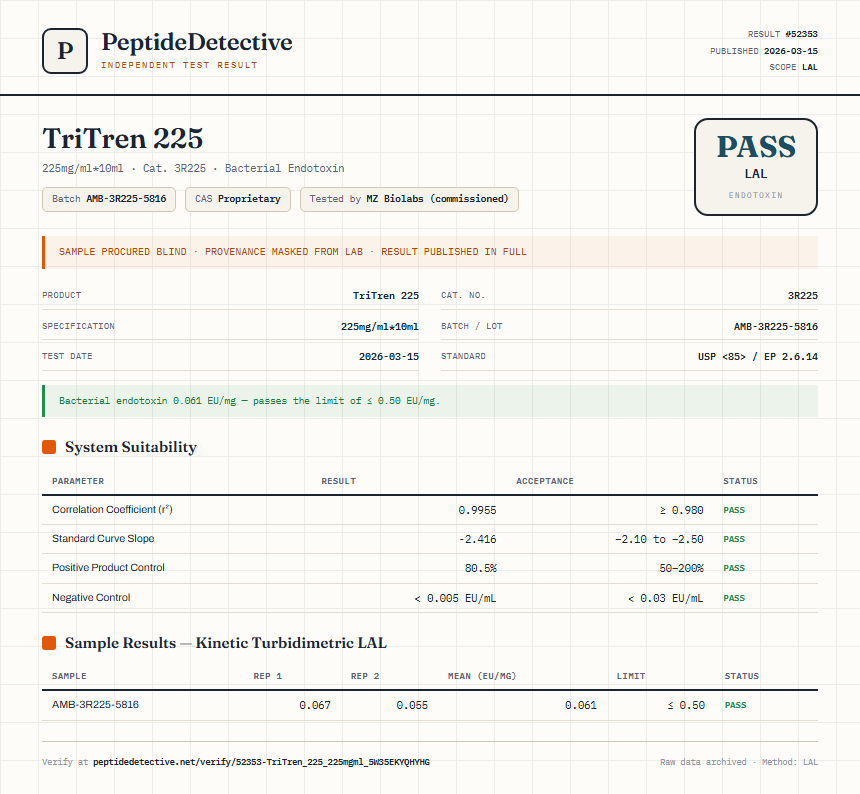Click the CAS Proprietary pill
The width and height of the screenshot is (860, 794).
(x=237, y=199)
